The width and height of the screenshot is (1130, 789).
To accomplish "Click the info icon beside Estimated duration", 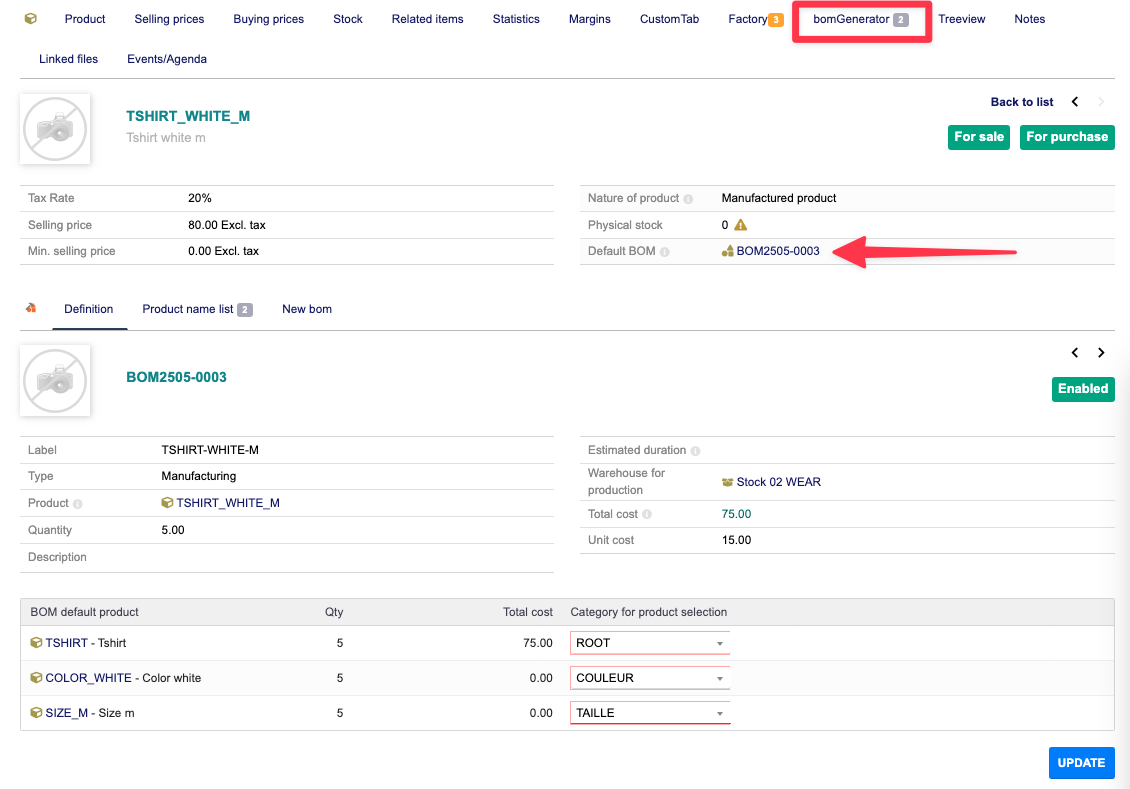I will 695,451.
